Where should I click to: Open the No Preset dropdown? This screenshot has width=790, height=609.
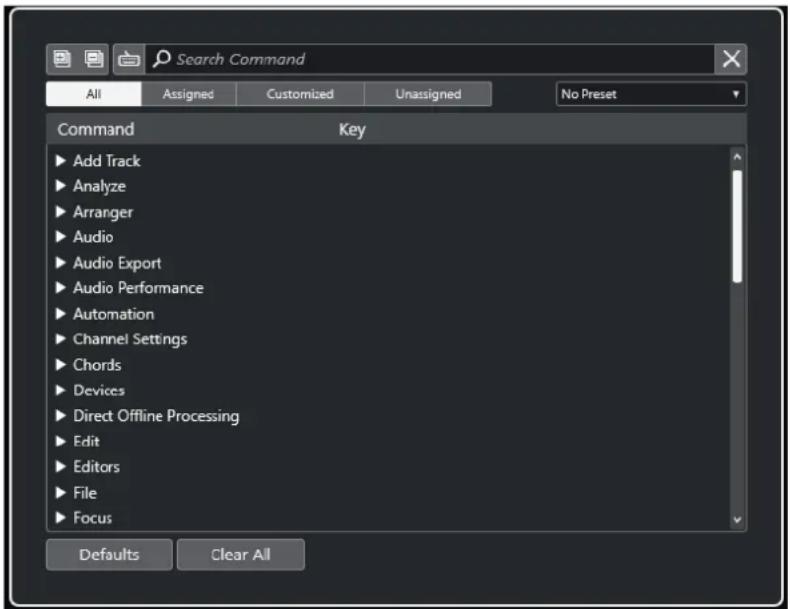[651, 94]
